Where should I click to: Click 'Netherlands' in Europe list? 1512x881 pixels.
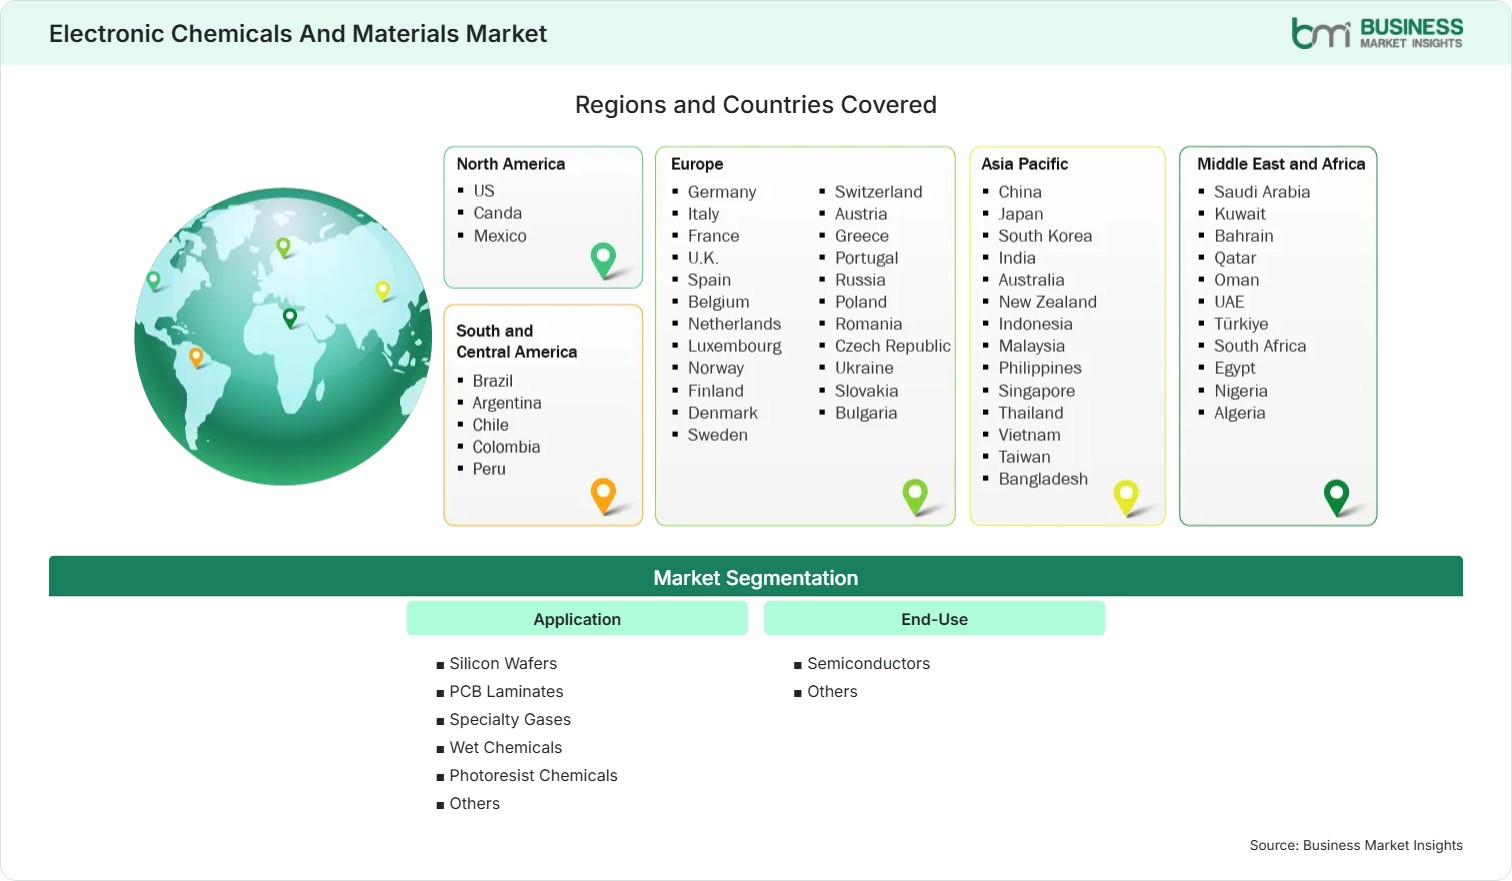(x=734, y=324)
